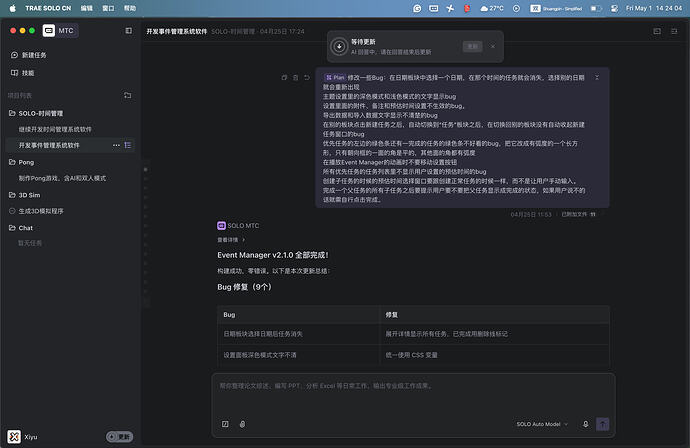Open the TRAE SOLO CN menu
690x448 pixels.
(48, 8)
